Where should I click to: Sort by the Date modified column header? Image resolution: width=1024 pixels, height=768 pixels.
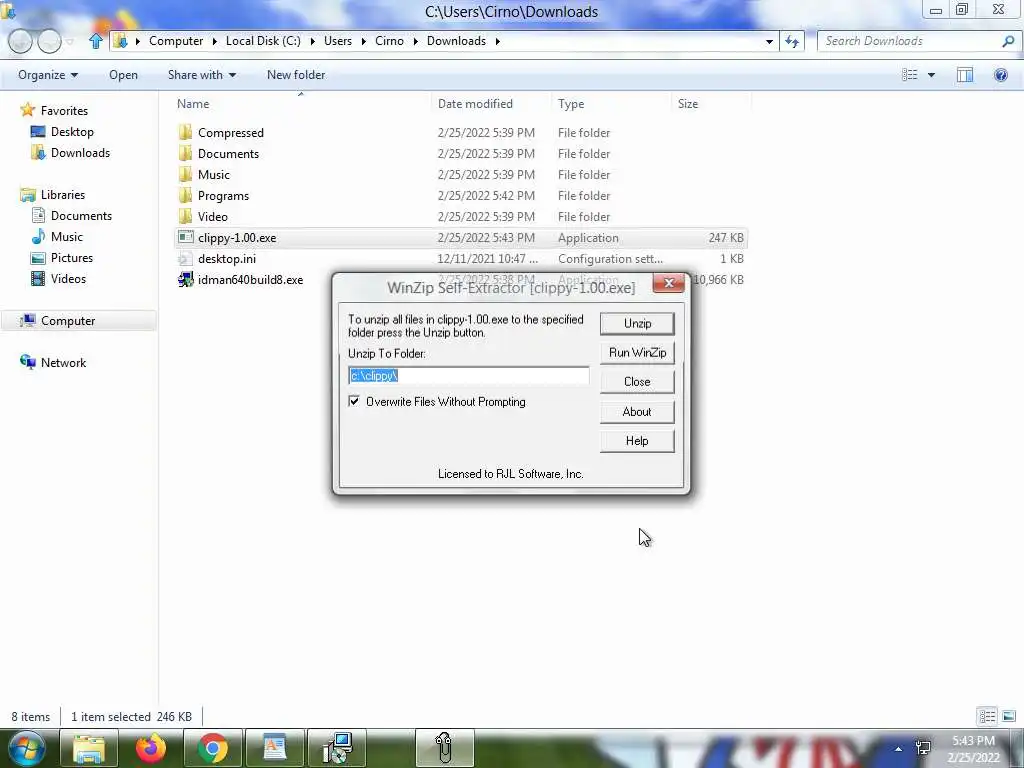click(475, 104)
